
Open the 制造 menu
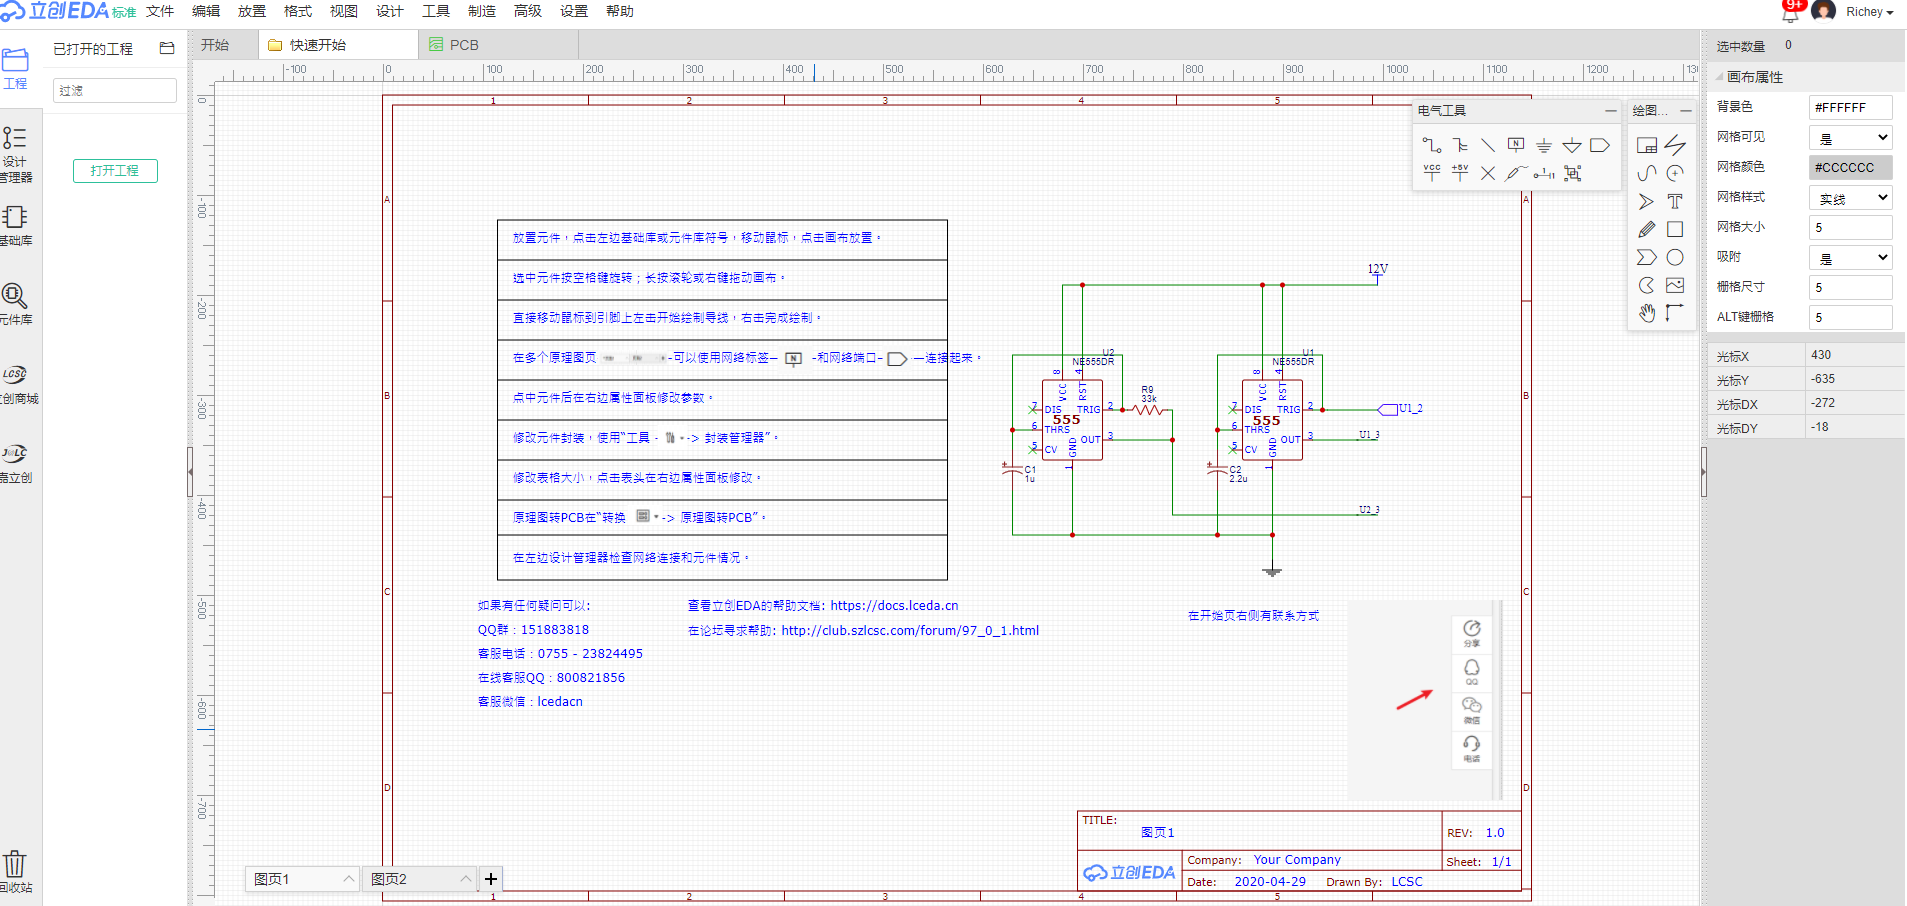point(482,11)
